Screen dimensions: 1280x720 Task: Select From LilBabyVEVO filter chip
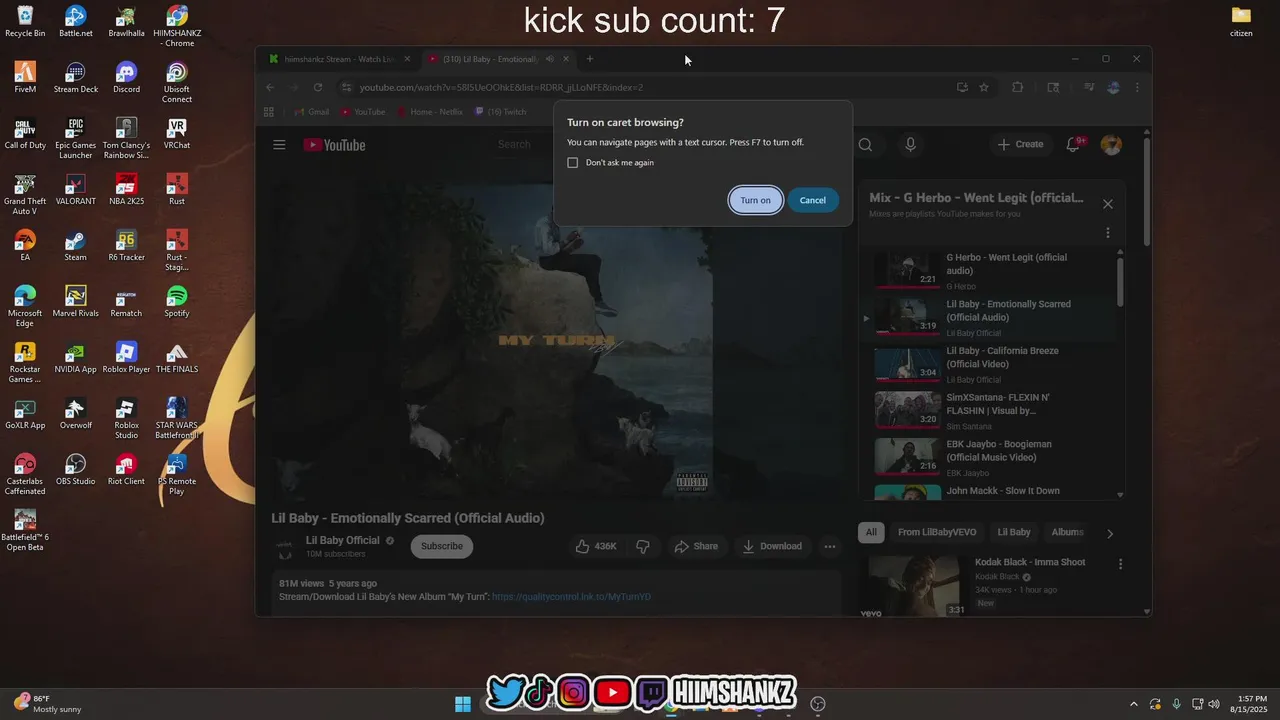coord(937,532)
